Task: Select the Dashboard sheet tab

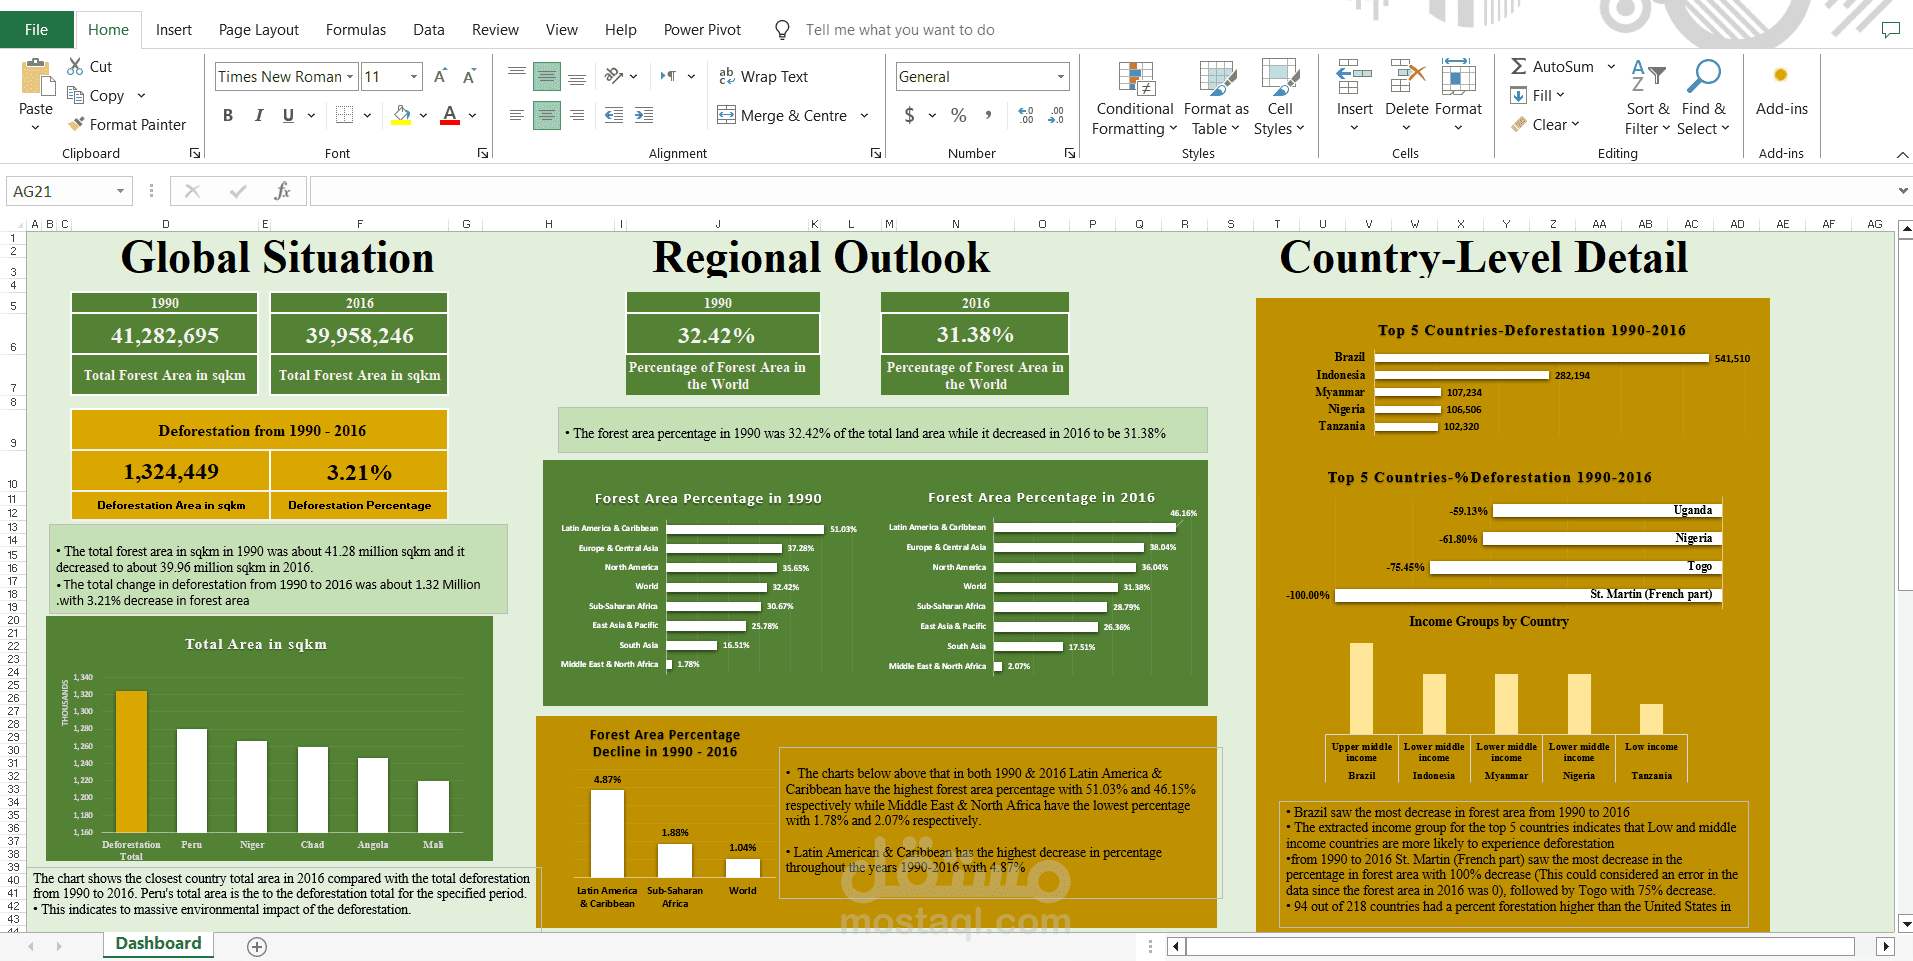Action: click(x=158, y=944)
